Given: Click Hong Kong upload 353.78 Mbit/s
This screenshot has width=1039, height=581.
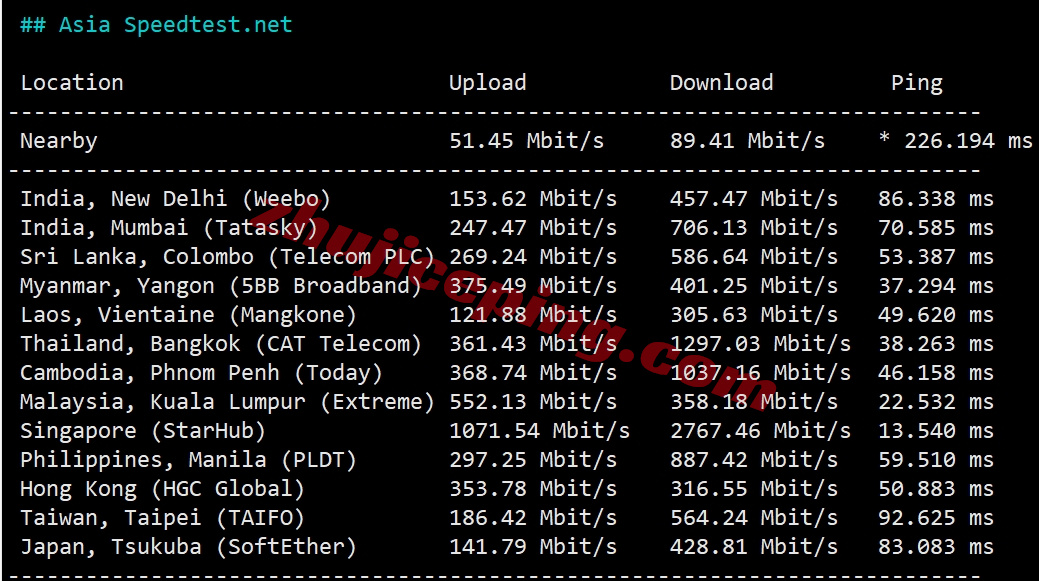Looking at the screenshot, I should [533, 490].
